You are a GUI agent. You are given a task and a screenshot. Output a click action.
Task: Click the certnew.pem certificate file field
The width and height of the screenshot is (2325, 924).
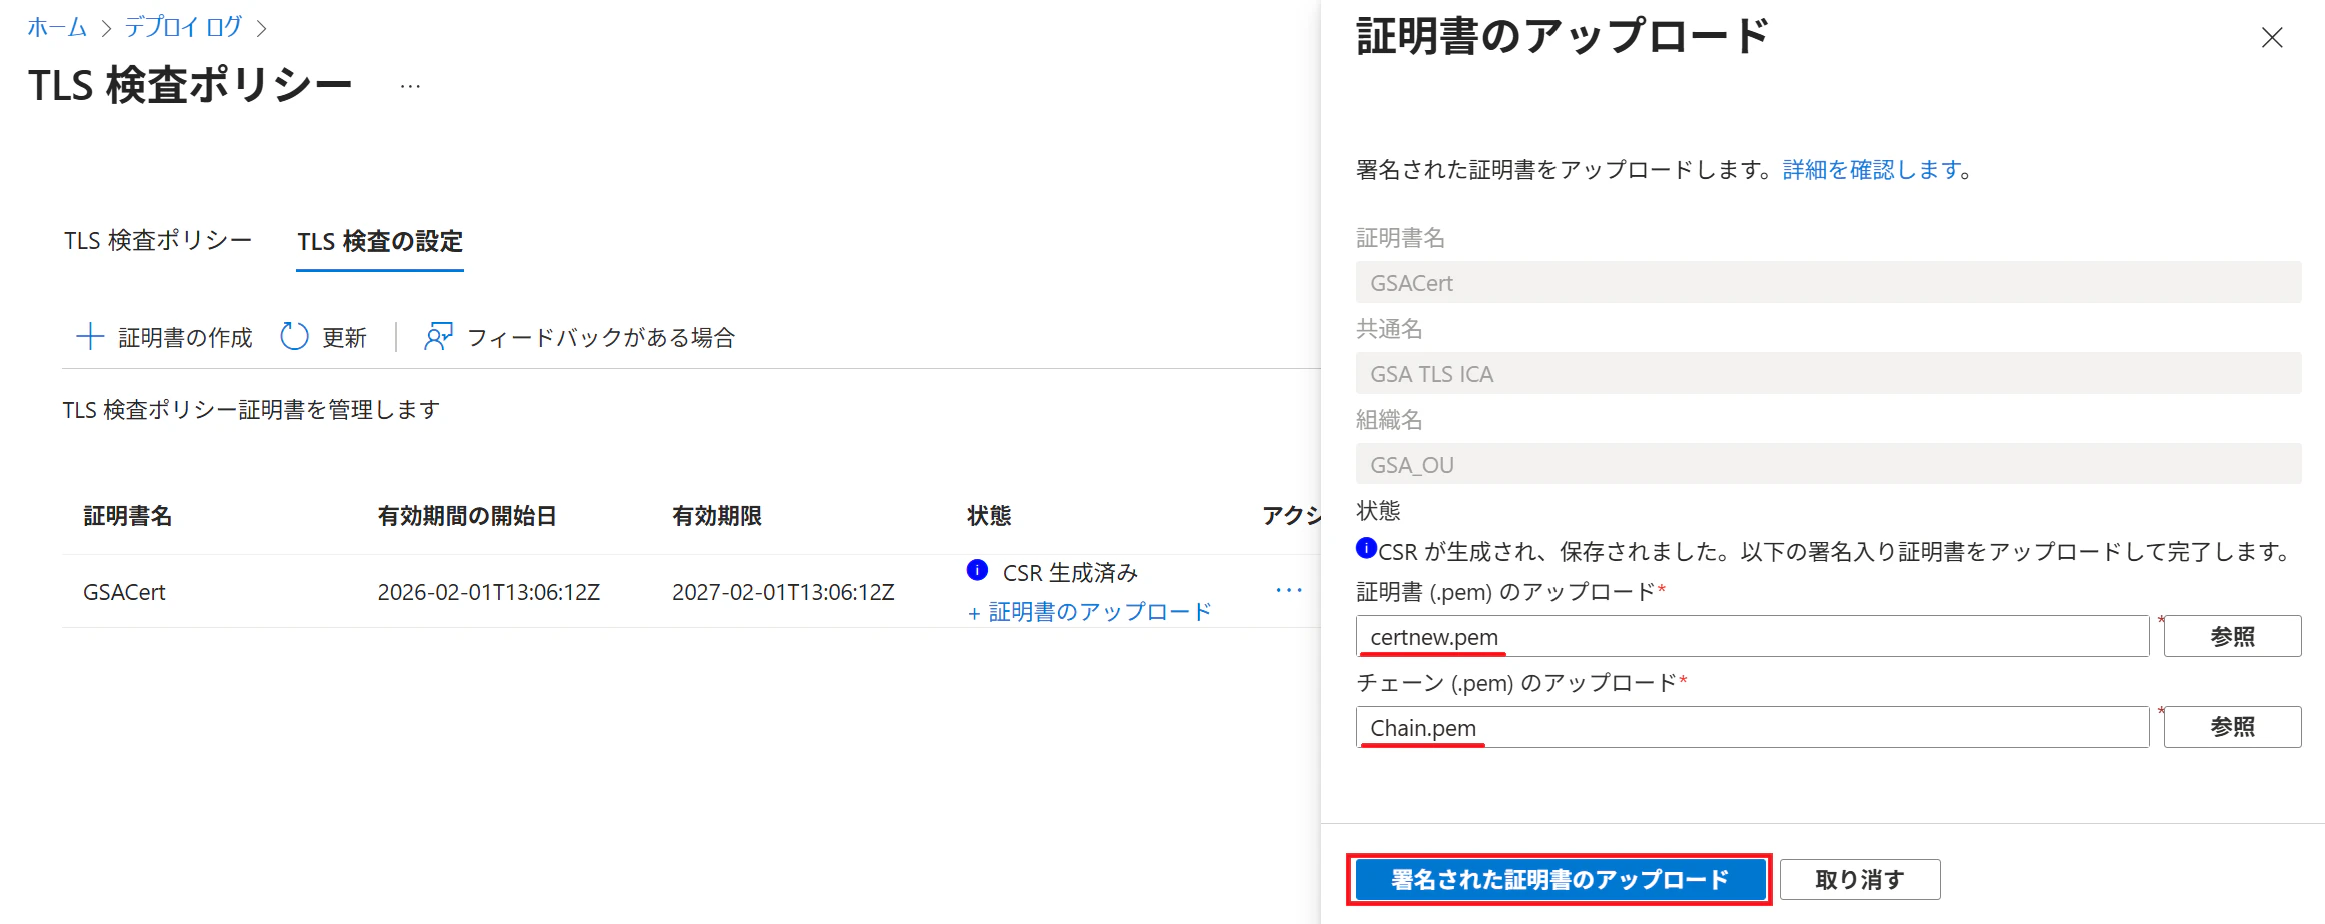1752,636
